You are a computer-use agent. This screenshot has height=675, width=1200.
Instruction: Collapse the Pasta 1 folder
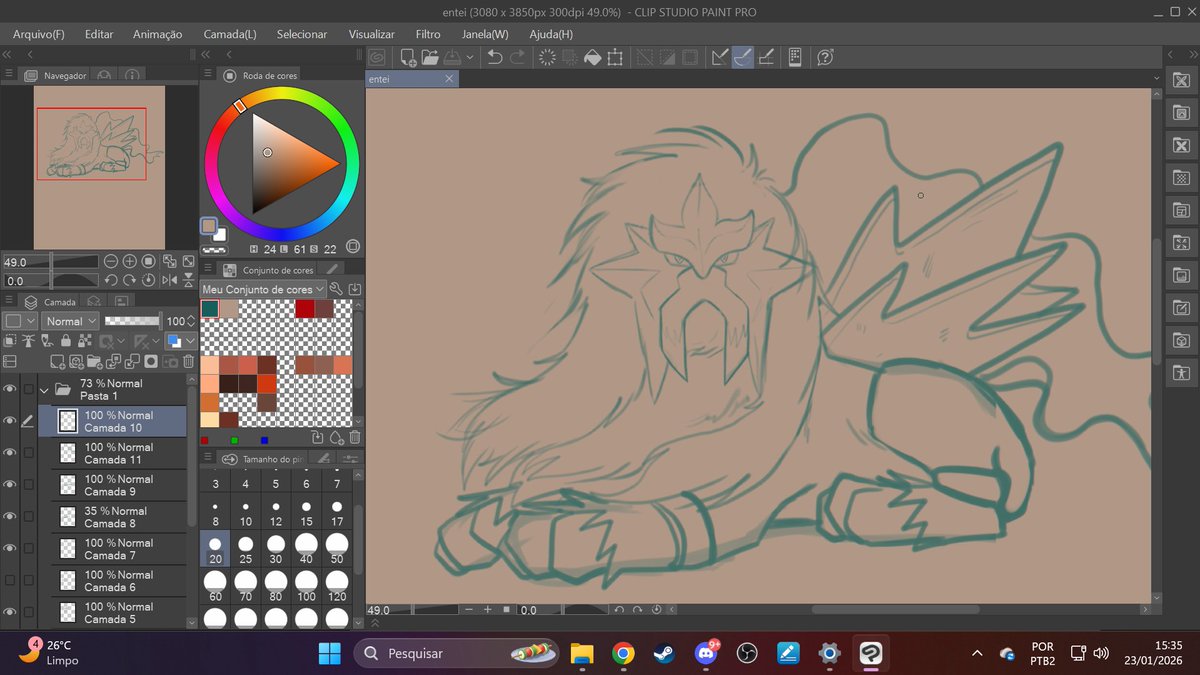[x=44, y=389]
